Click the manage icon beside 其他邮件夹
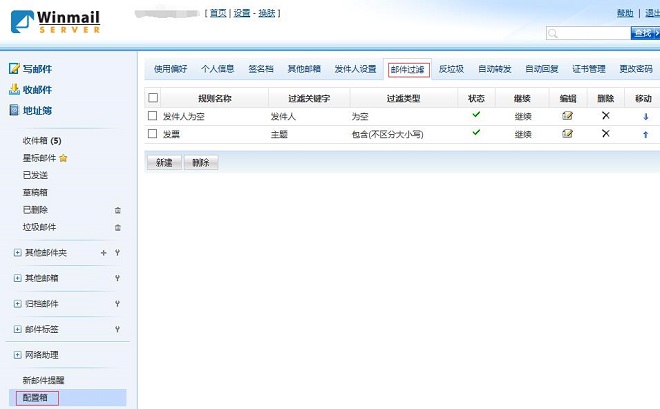The image size is (660, 409). [117, 252]
